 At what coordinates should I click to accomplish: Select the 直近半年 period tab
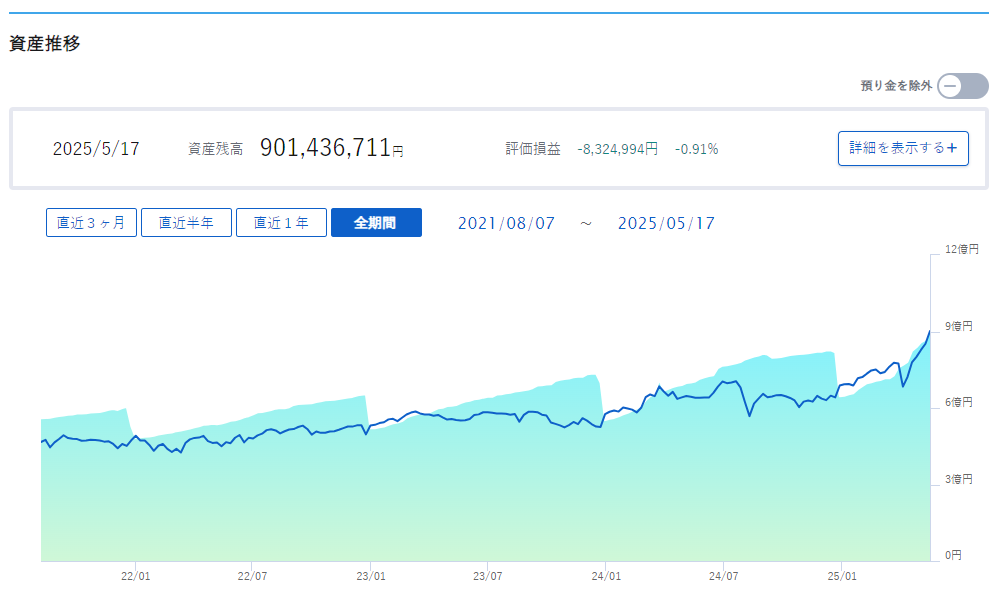click(x=186, y=222)
